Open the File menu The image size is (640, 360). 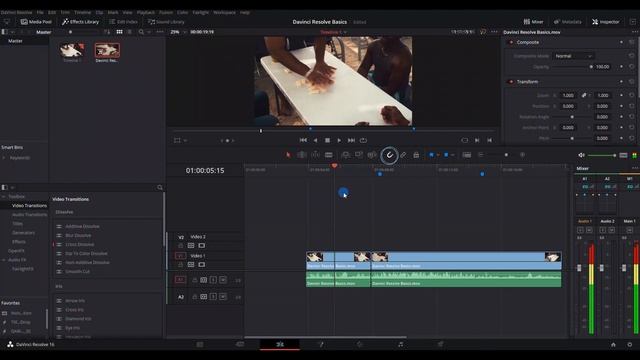pyautogui.click(x=40, y=13)
